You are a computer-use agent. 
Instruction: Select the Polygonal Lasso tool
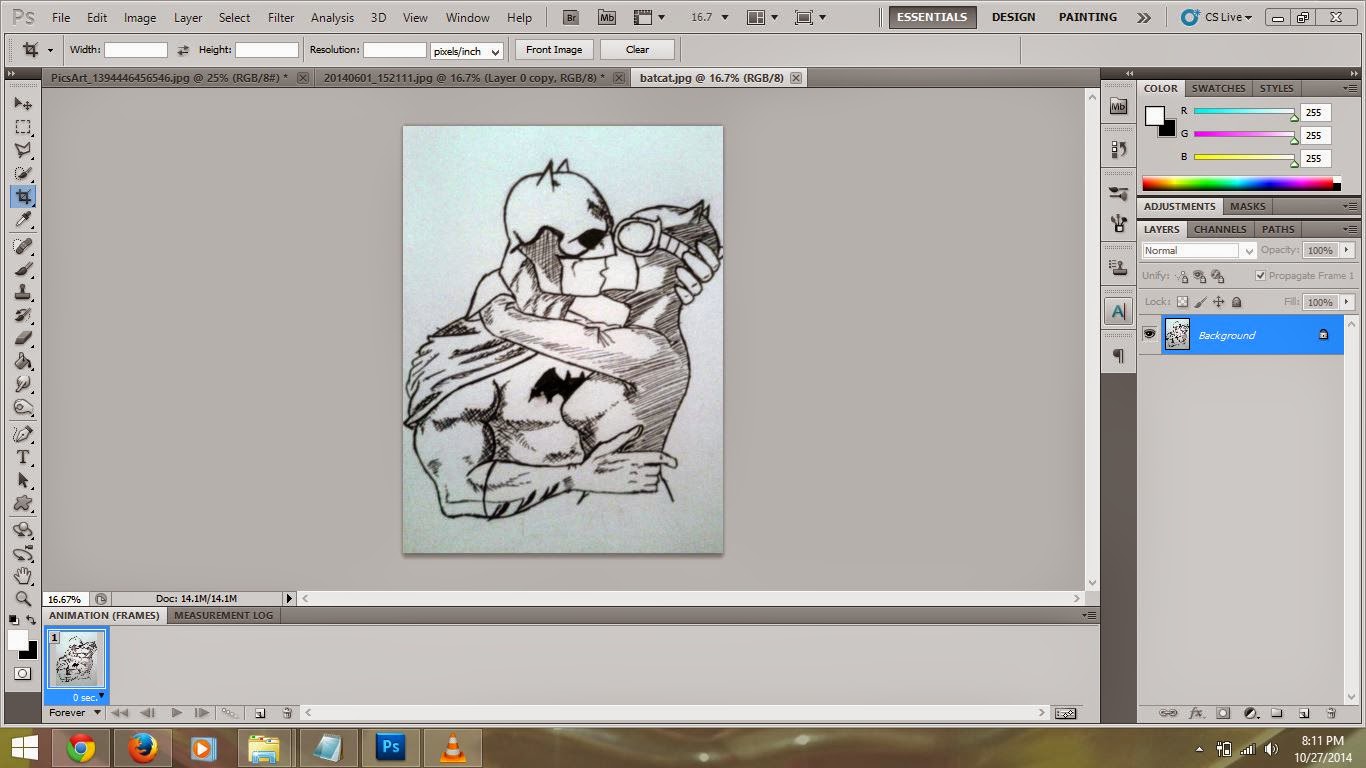23,150
